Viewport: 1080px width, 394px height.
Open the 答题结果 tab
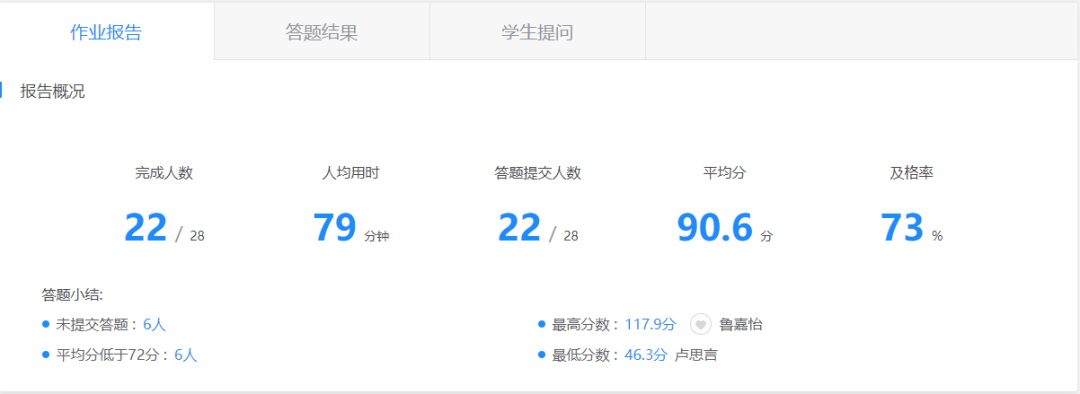click(322, 32)
